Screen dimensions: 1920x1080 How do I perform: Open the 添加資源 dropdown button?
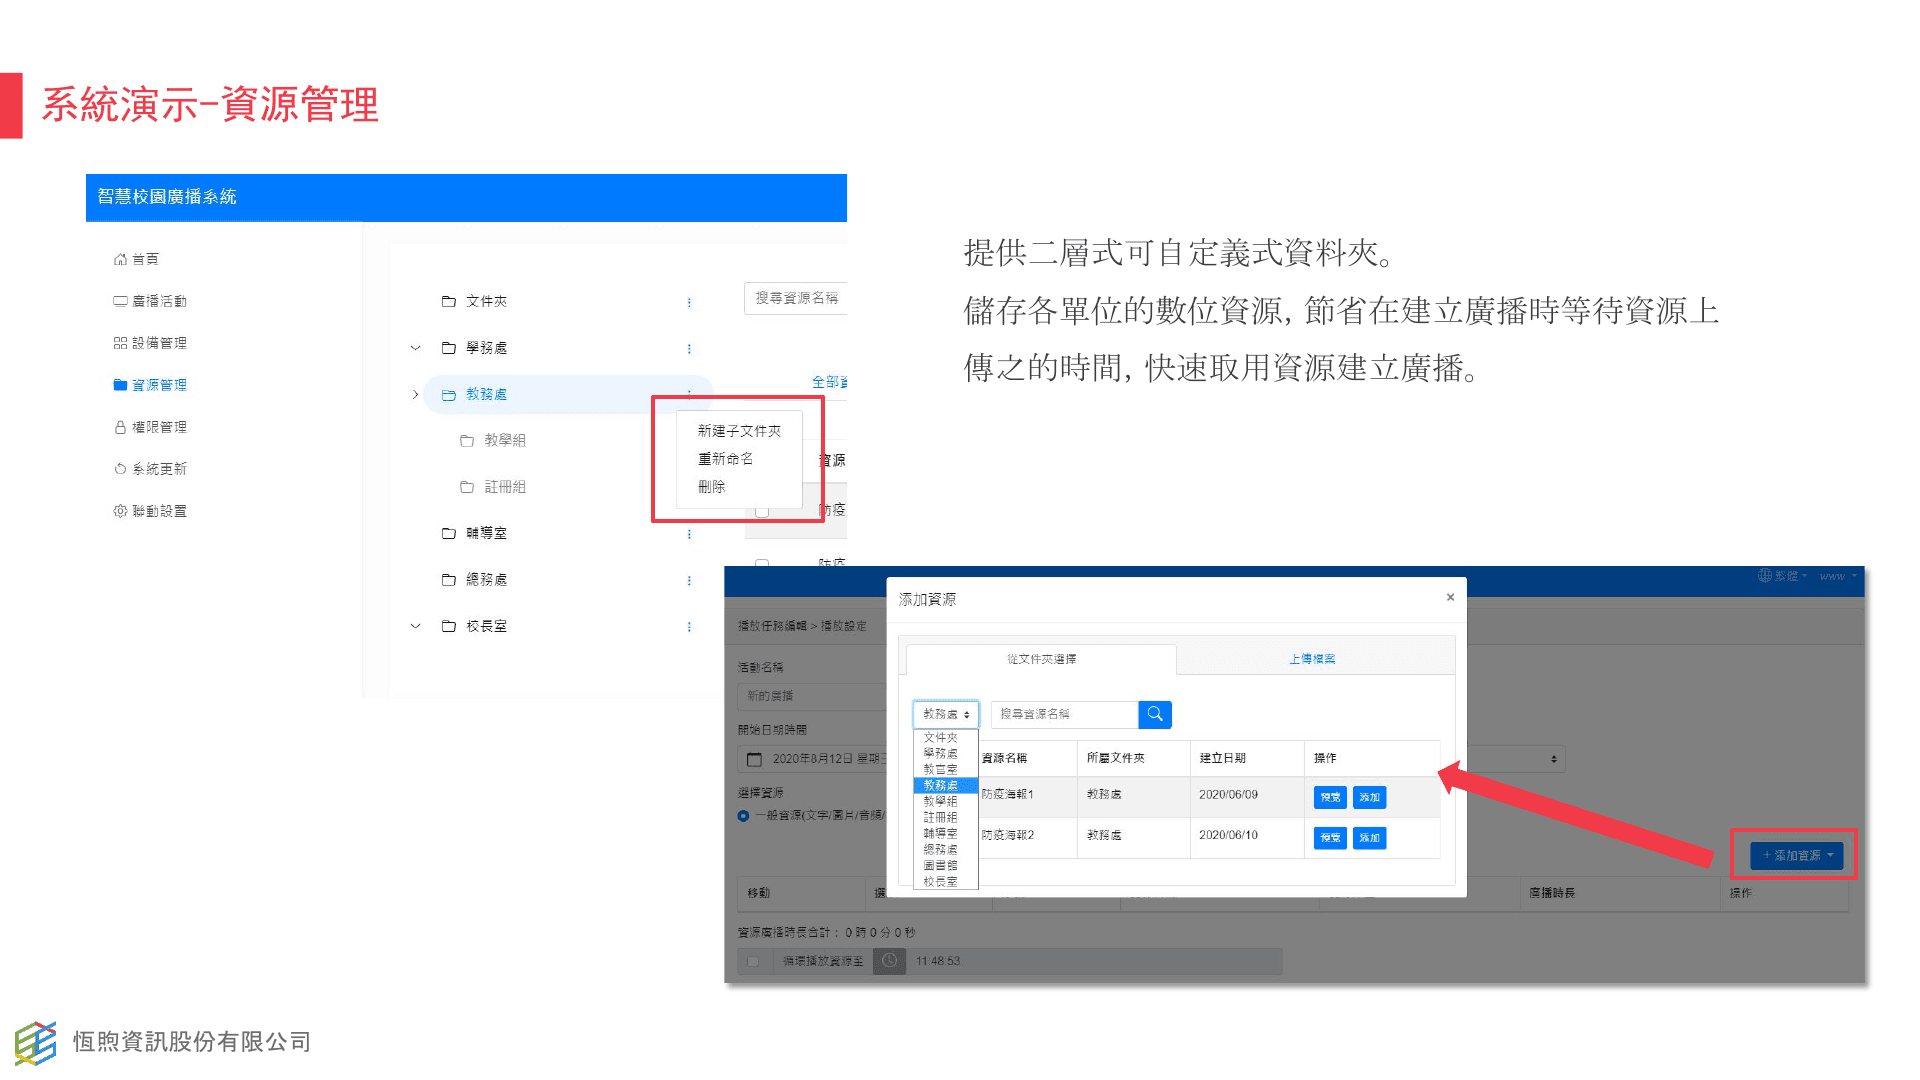(1797, 855)
